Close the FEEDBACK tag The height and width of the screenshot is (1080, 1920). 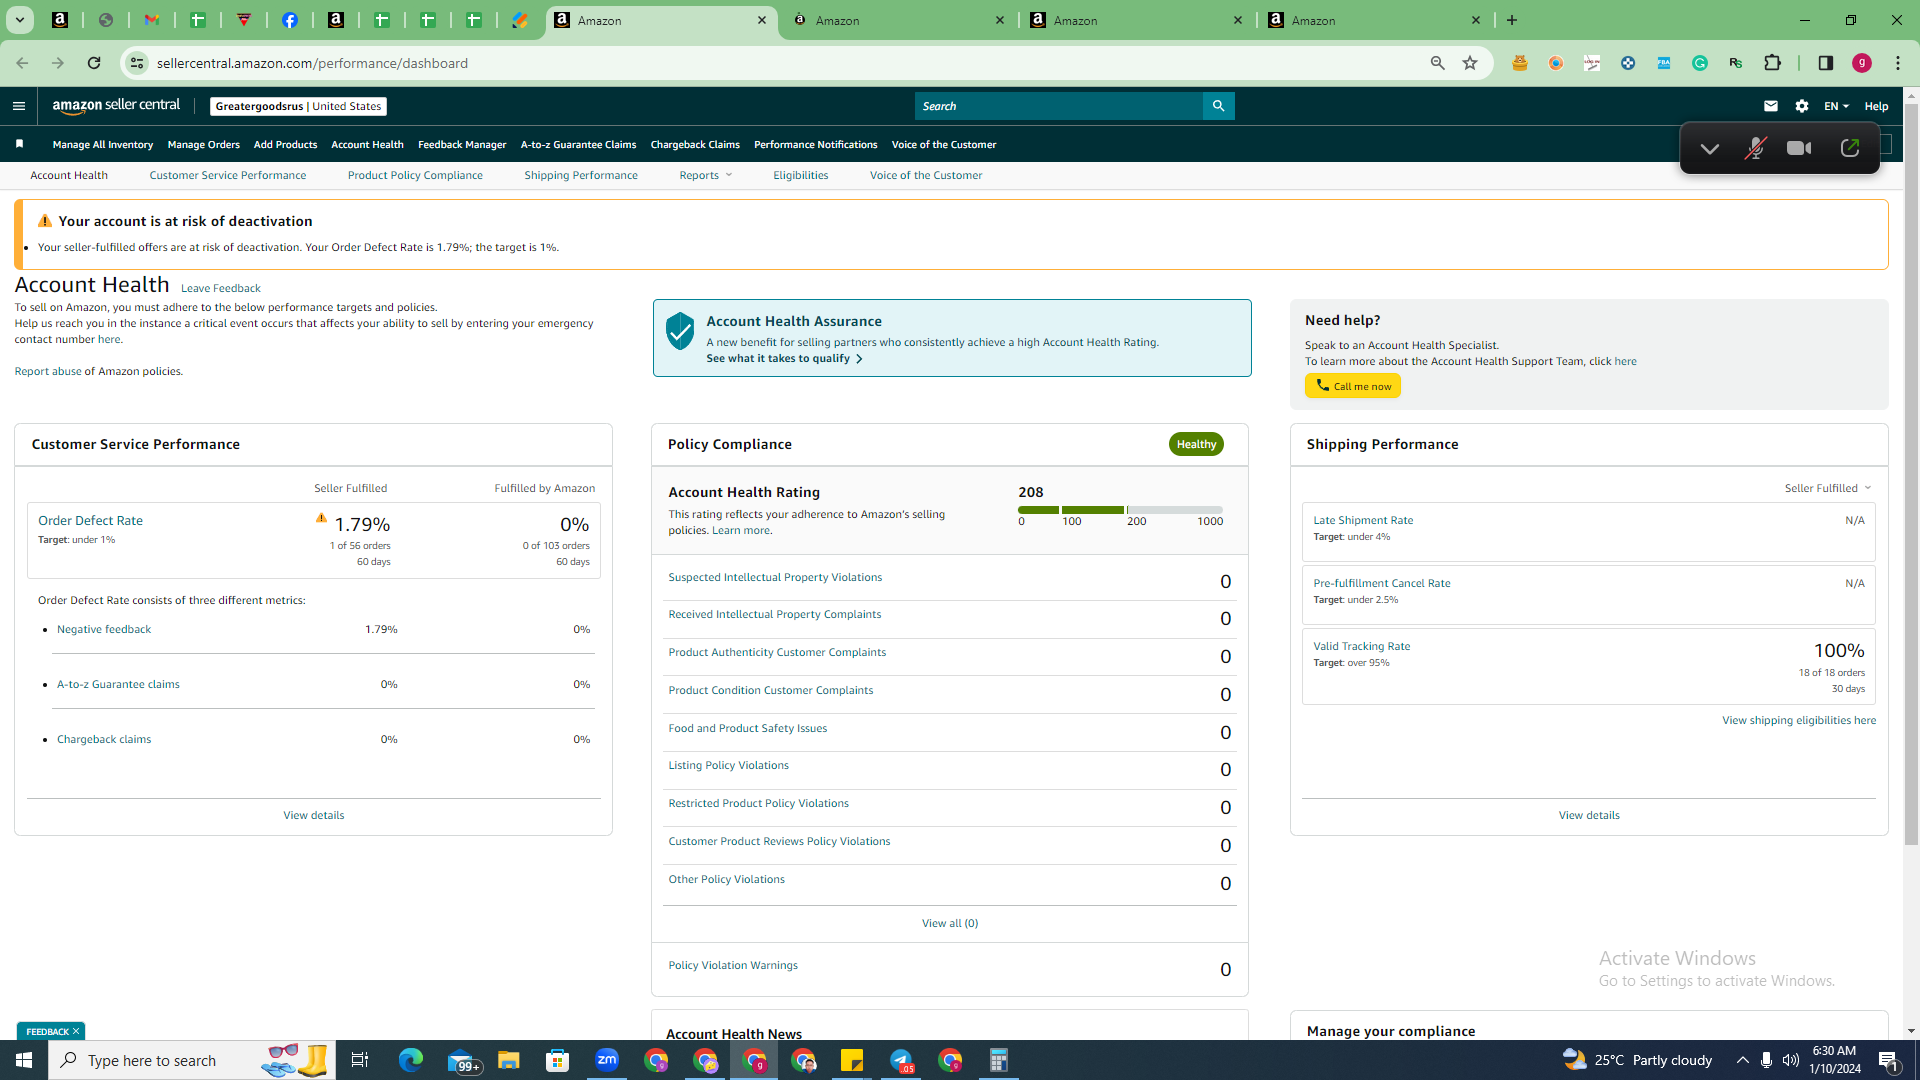pos(76,1031)
